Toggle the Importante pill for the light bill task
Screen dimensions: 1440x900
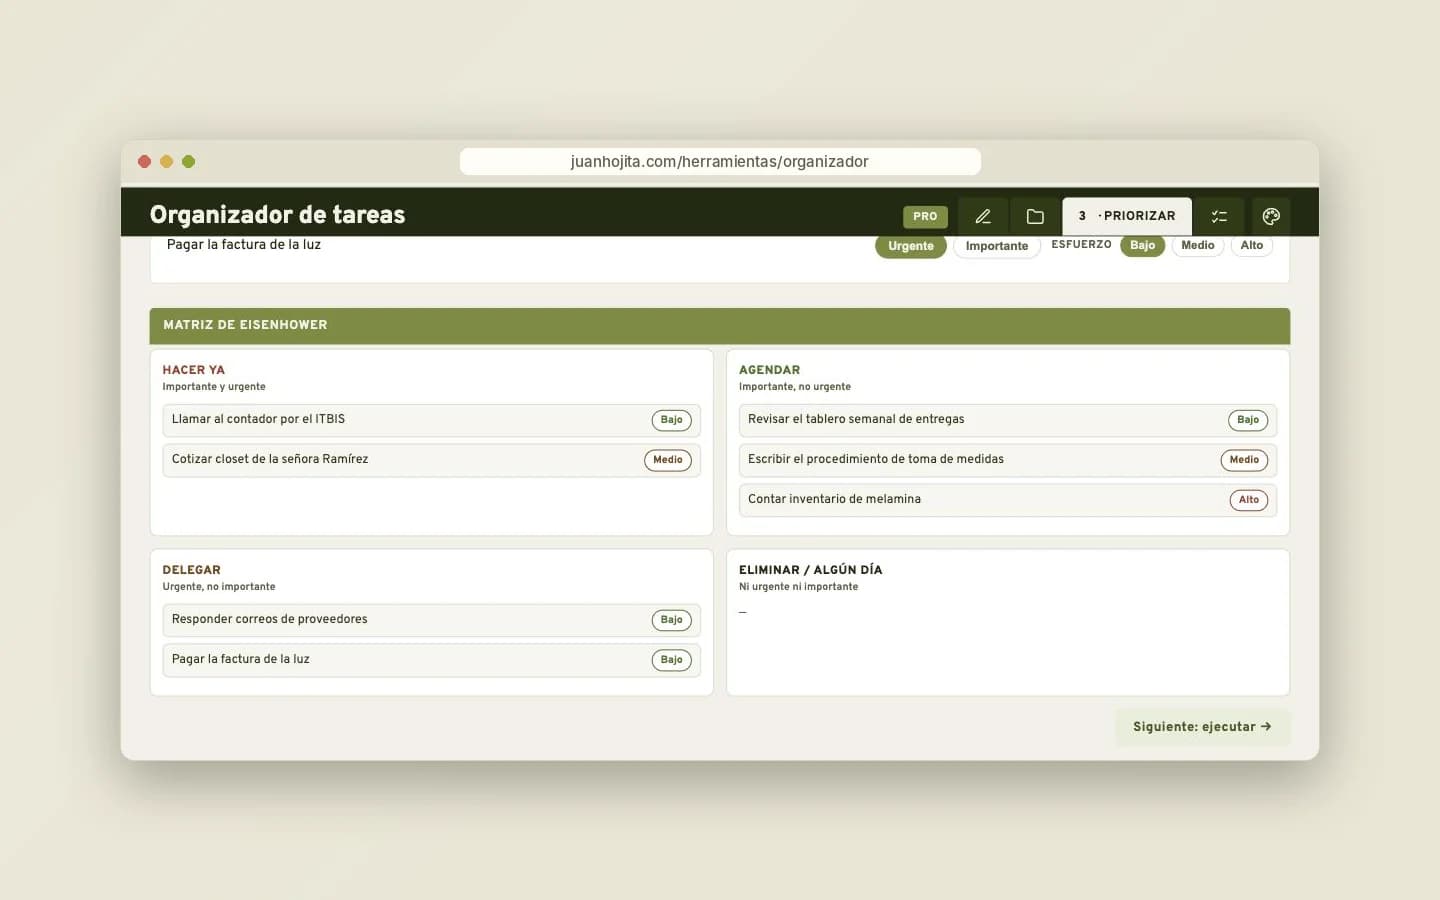click(x=997, y=246)
